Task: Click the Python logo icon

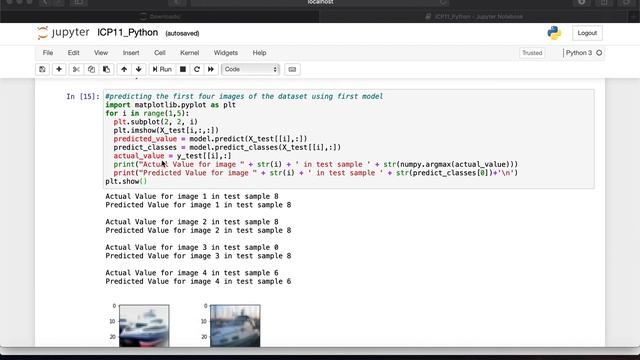Action: pyautogui.click(x=554, y=33)
